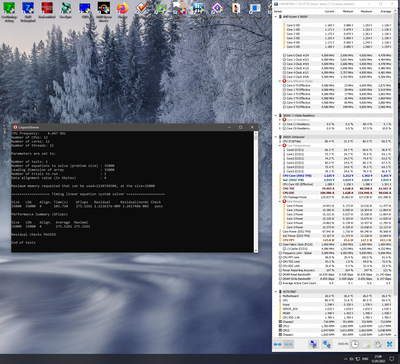The height and width of the screenshot is (364, 400).
Task: Click 'End of tests' line in console
Action: (x=24, y=243)
